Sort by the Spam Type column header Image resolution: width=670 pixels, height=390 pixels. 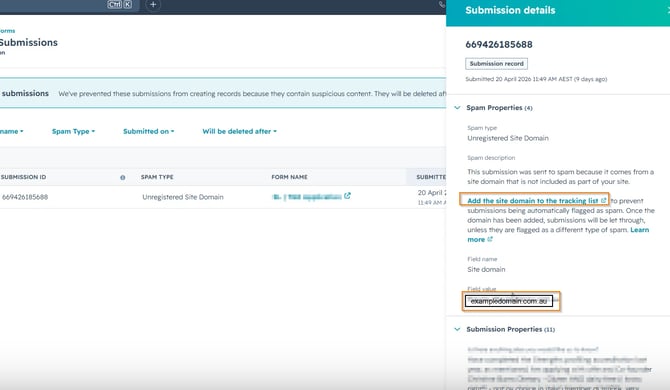click(157, 177)
